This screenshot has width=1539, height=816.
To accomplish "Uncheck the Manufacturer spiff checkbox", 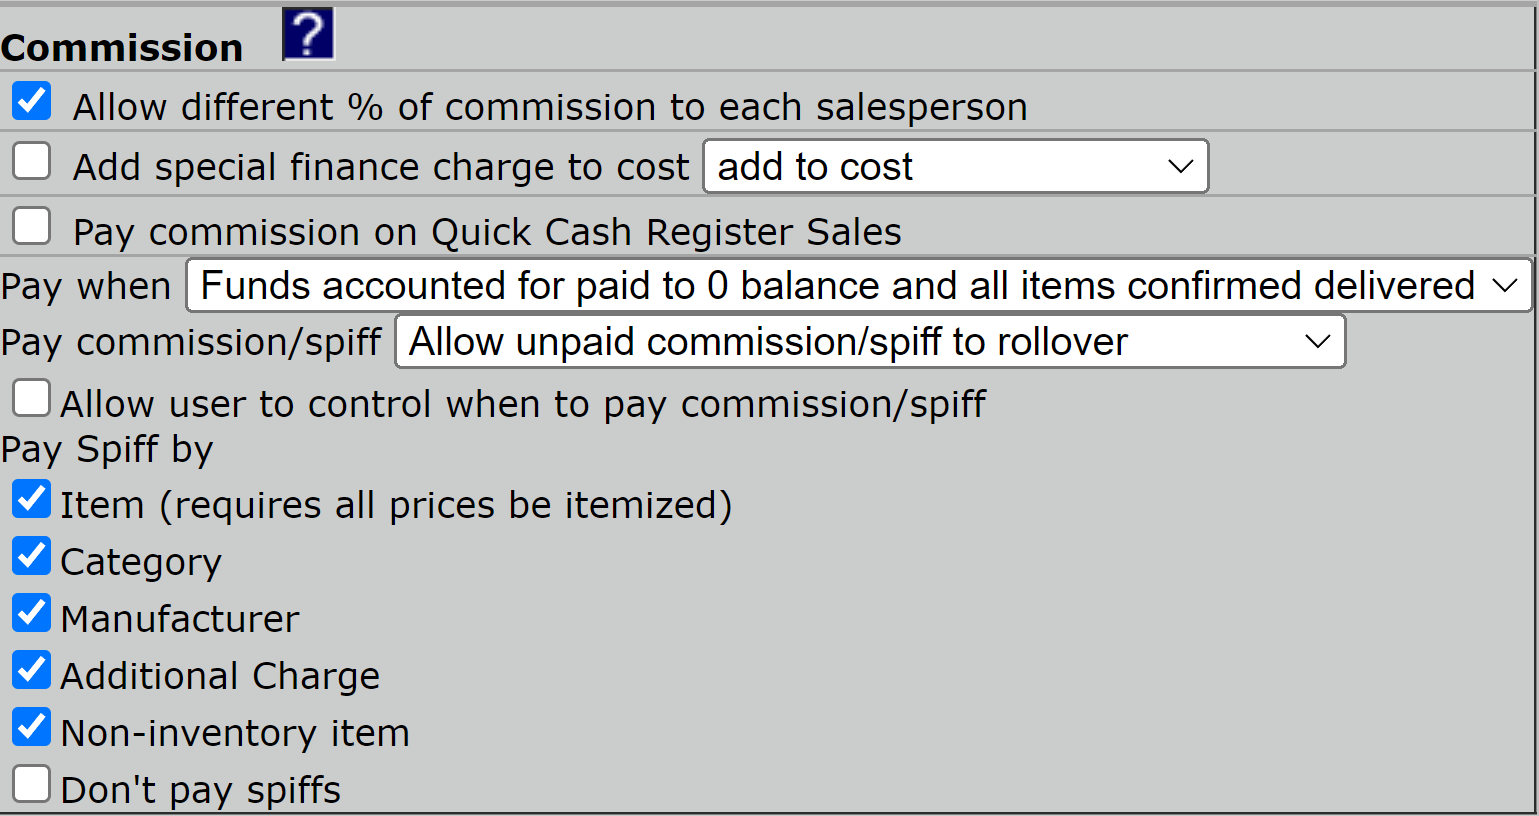I will coord(32,613).
